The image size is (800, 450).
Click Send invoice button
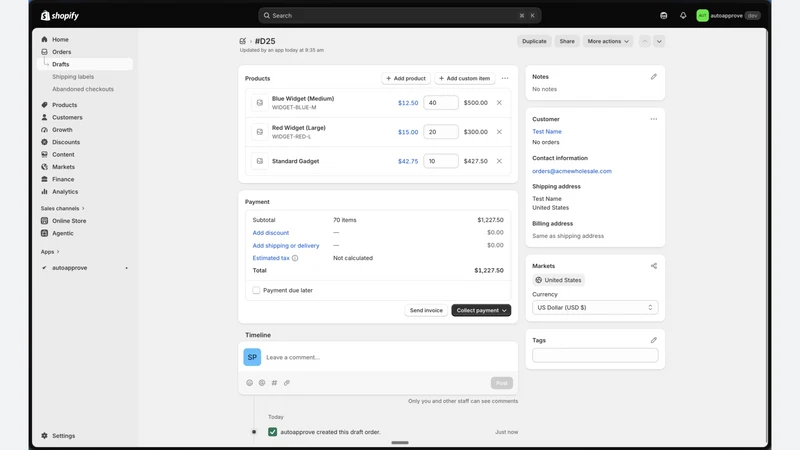(x=426, y=310)
